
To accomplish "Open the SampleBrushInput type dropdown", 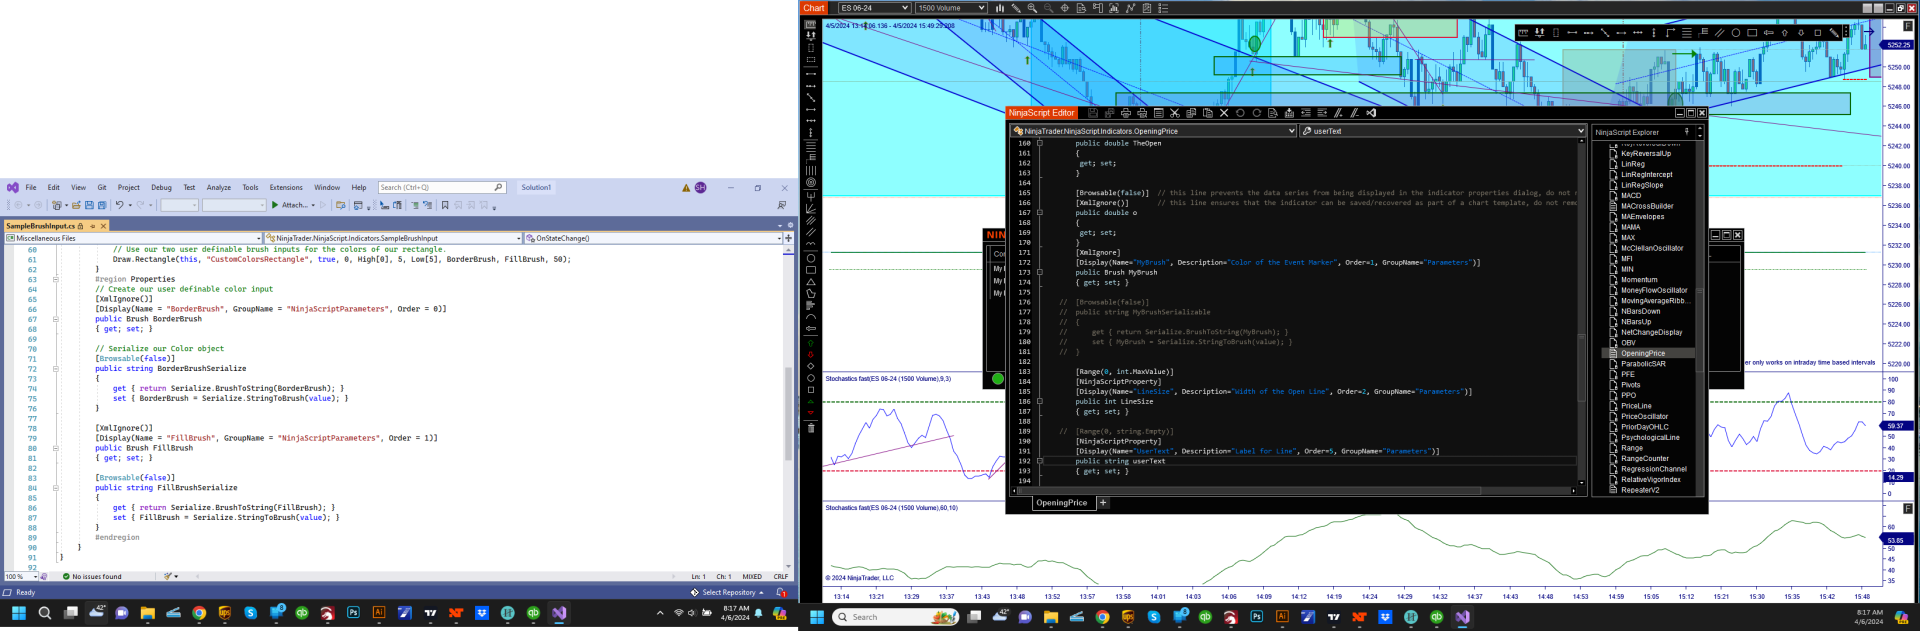I will point(393,238).
